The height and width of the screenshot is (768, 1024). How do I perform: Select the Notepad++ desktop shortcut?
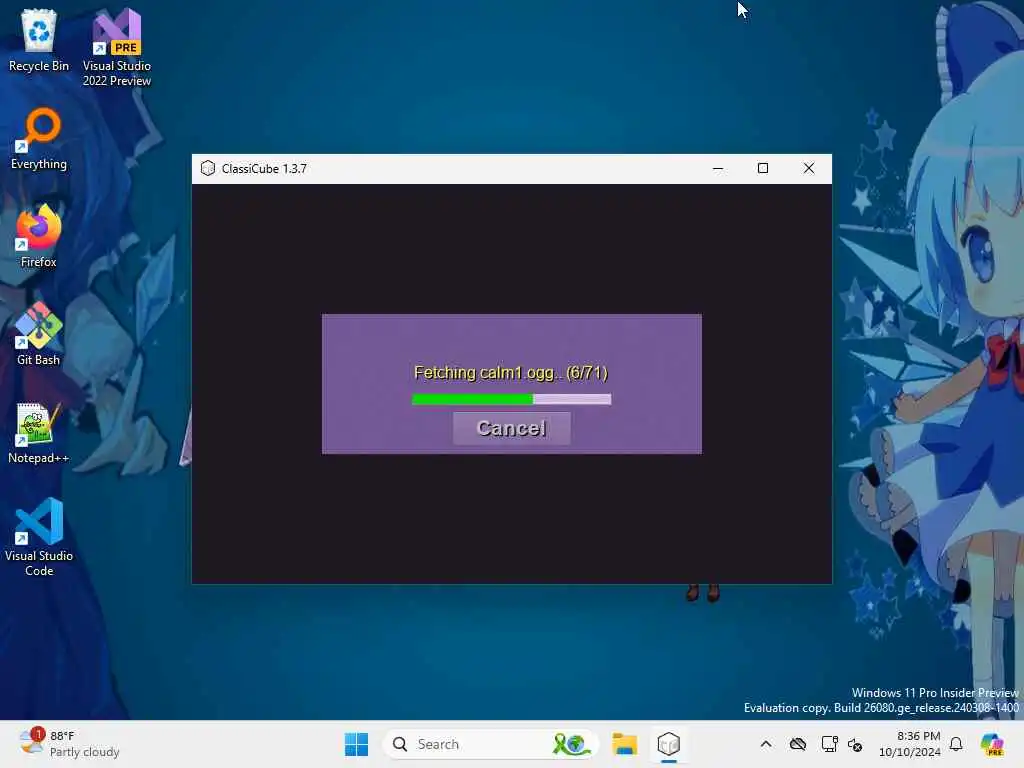coord(39,433)
